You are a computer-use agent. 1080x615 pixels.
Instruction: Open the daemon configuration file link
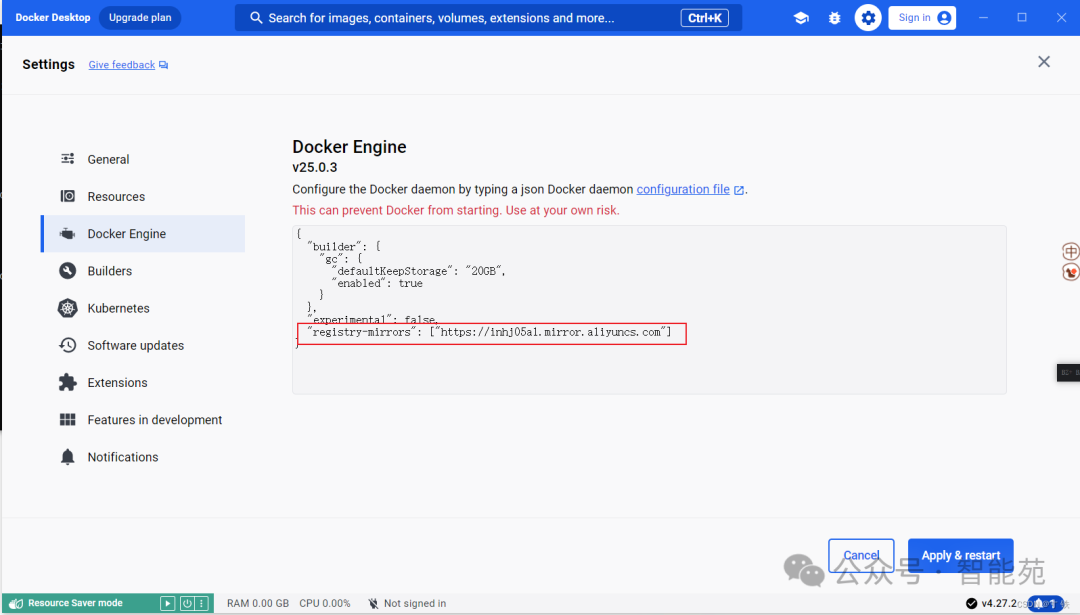684,189
